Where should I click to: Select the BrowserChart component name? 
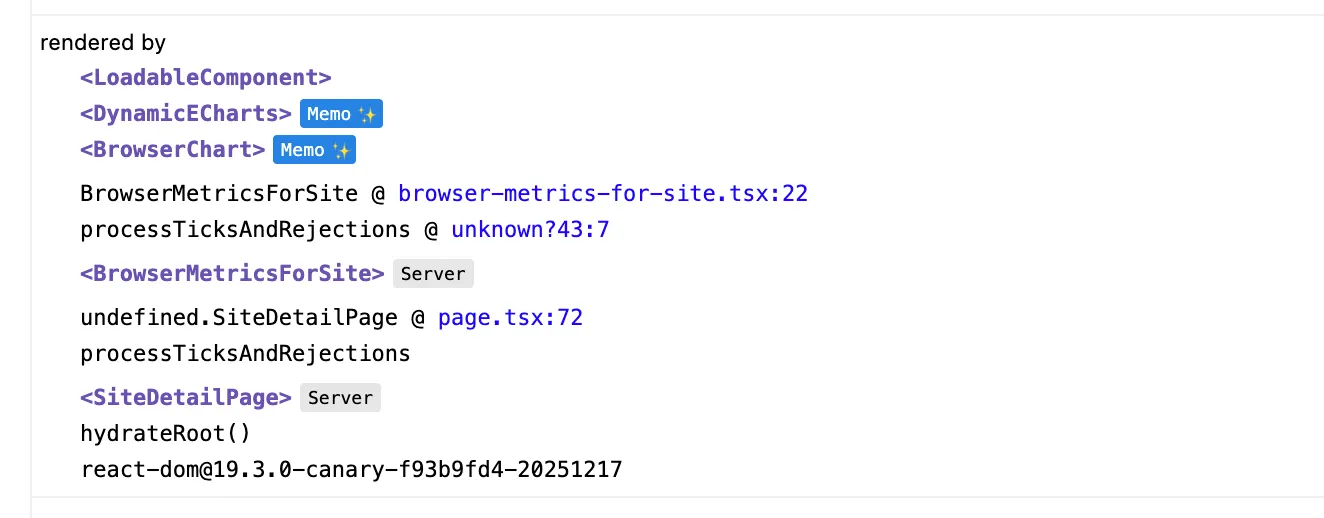[173, 150]
